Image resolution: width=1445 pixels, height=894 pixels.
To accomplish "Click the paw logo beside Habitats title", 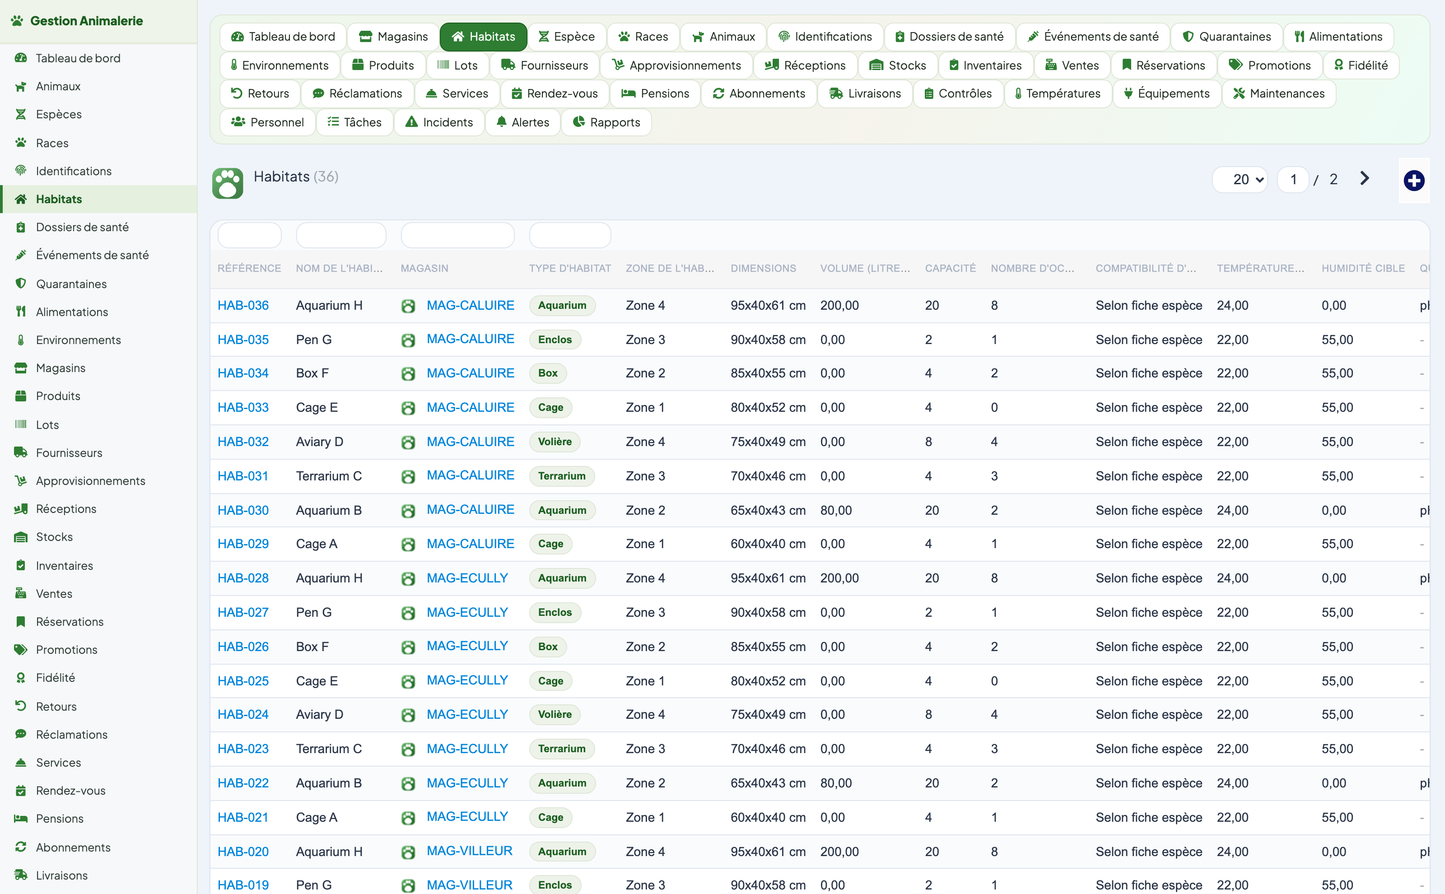I will [228, 183].
